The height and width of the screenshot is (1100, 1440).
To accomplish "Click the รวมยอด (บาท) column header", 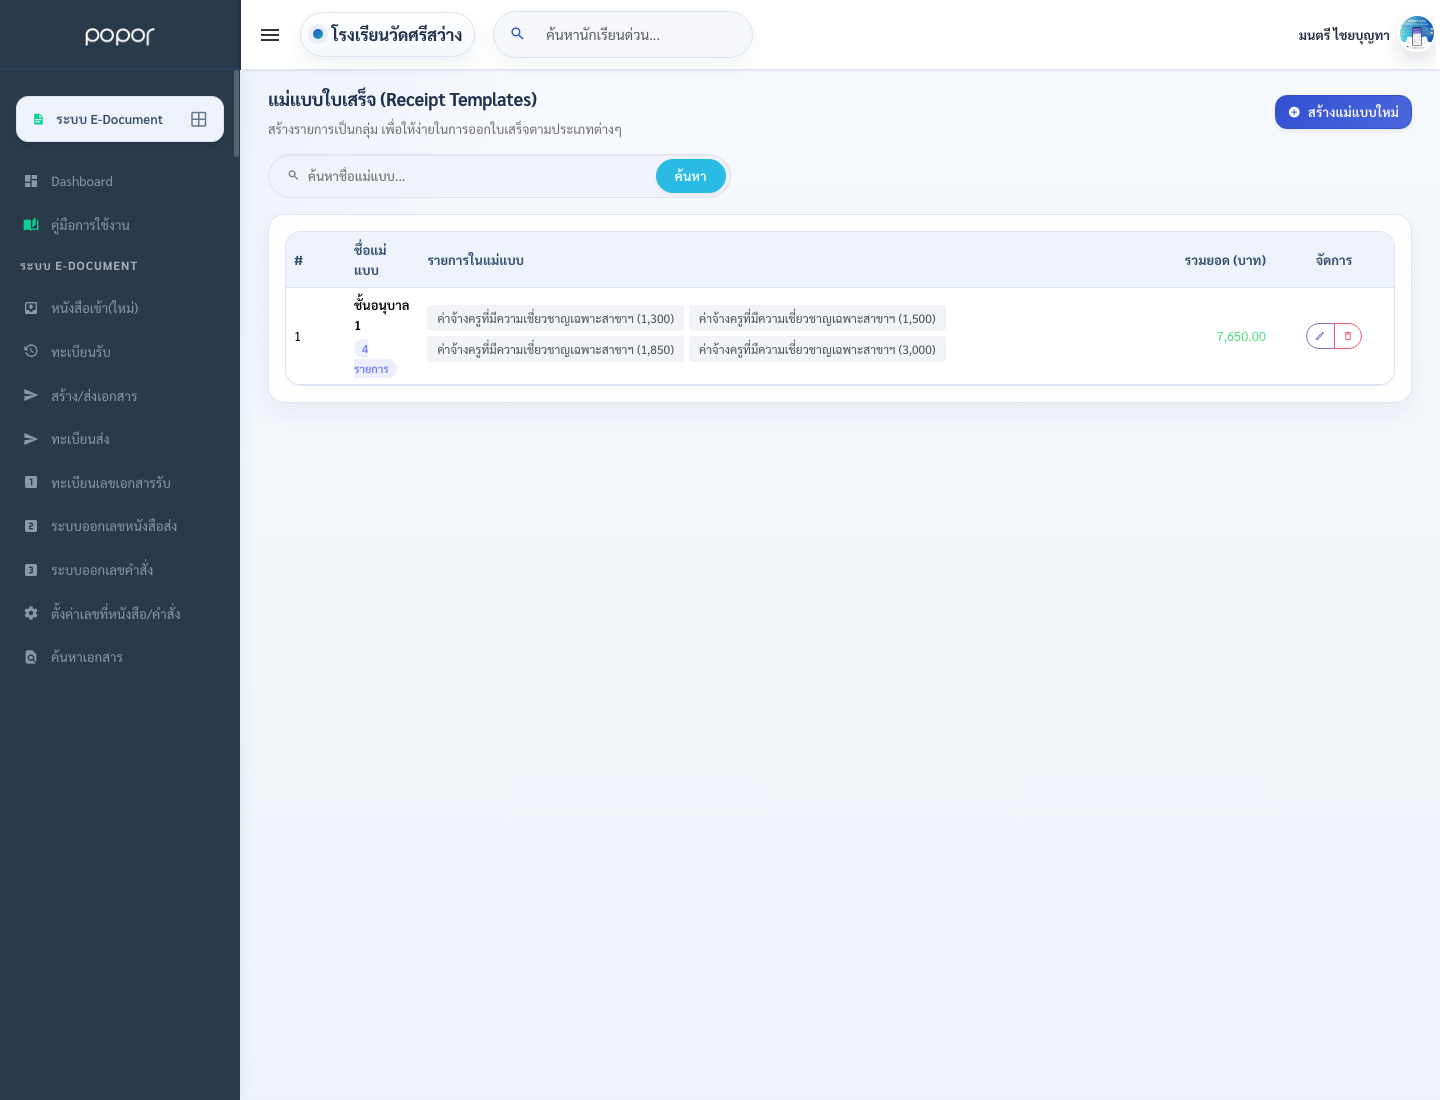I will 1225,260.
